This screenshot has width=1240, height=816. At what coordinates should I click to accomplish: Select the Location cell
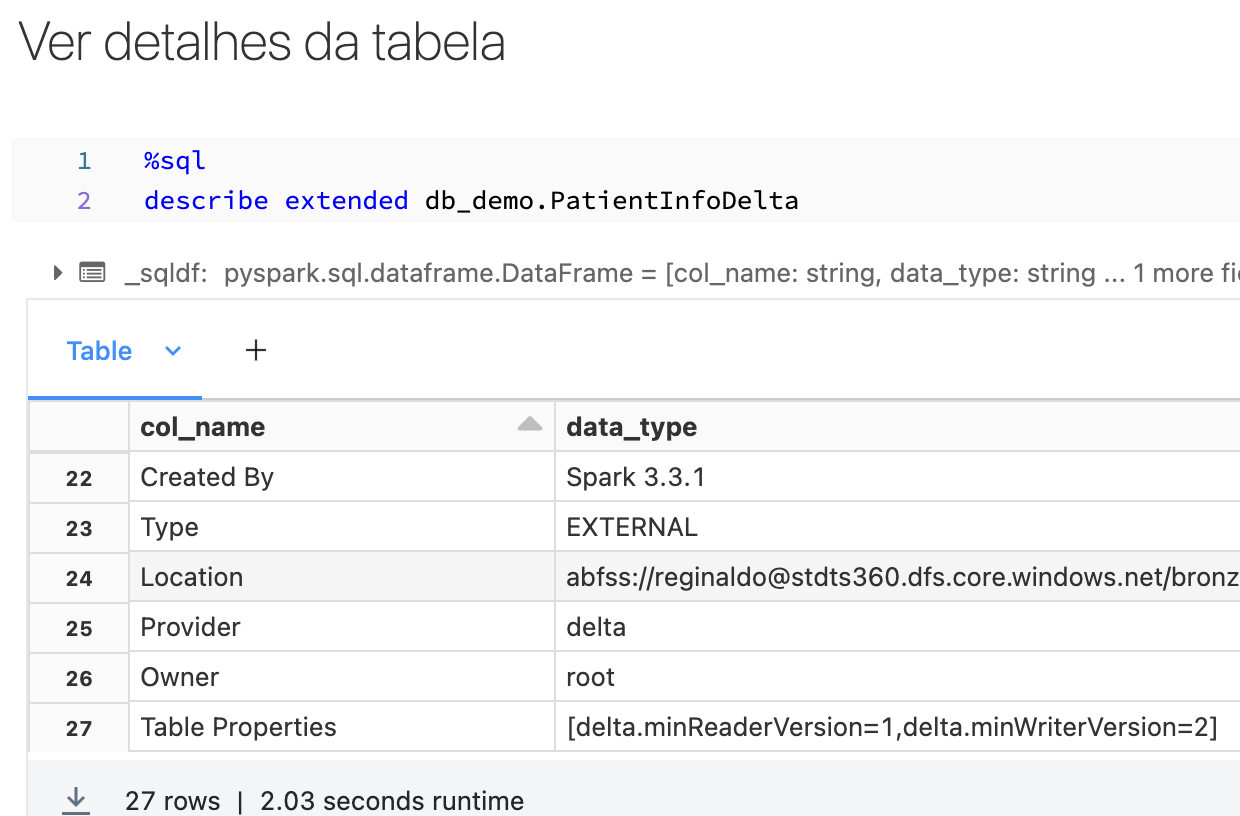[x=341, y=577]
